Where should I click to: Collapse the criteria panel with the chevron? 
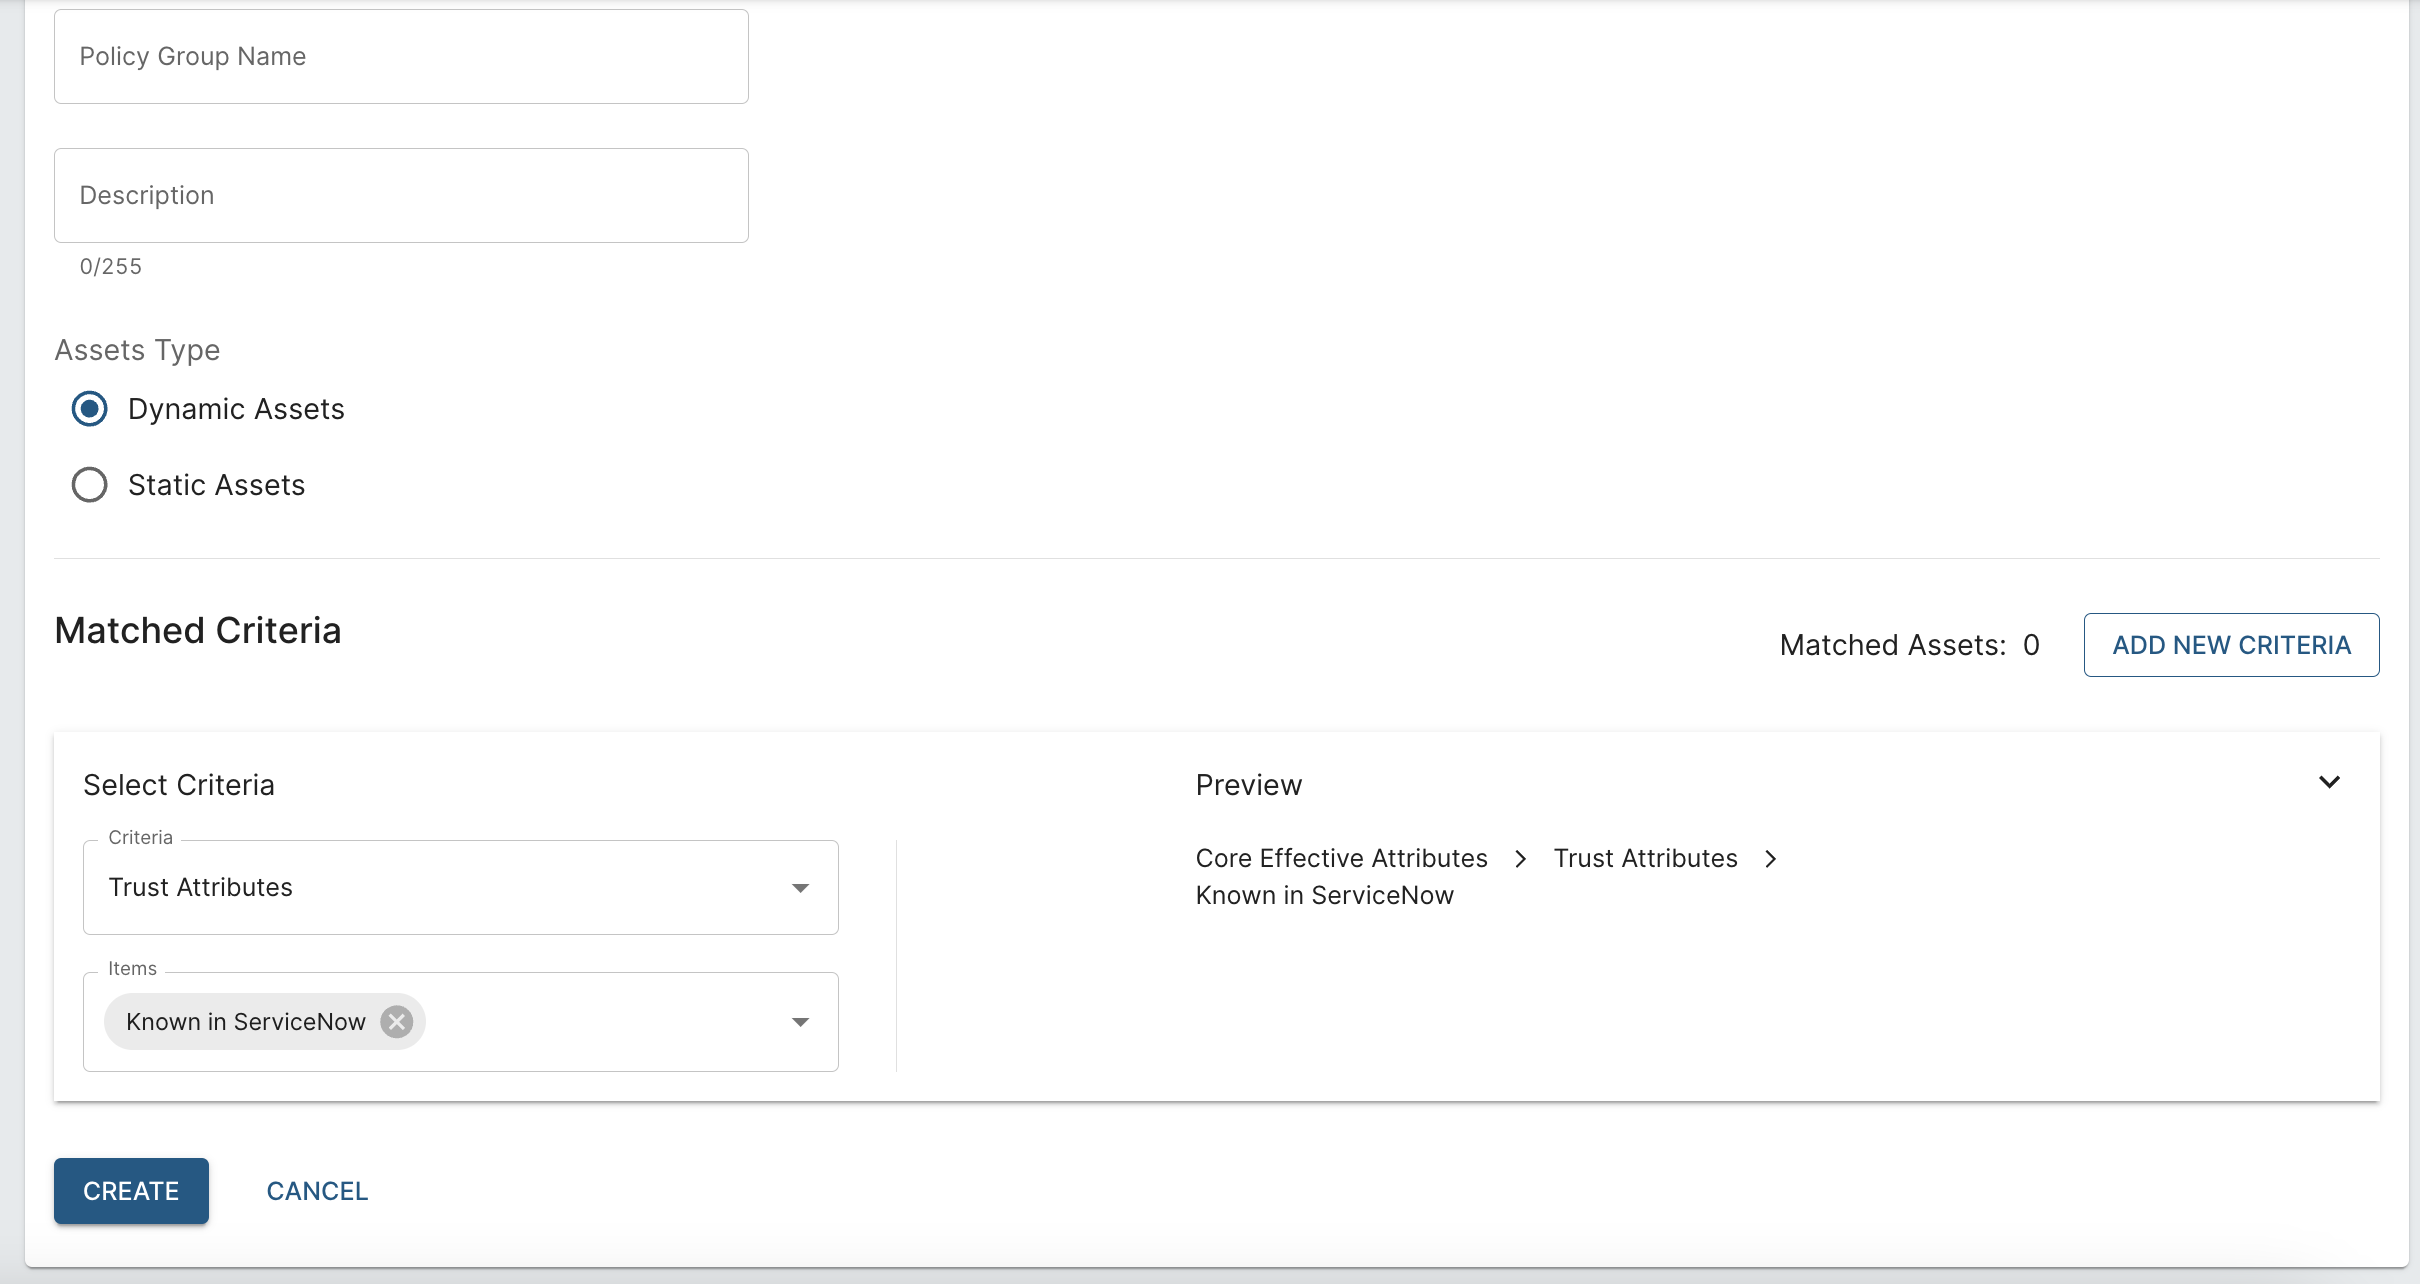pos(2329,783)
